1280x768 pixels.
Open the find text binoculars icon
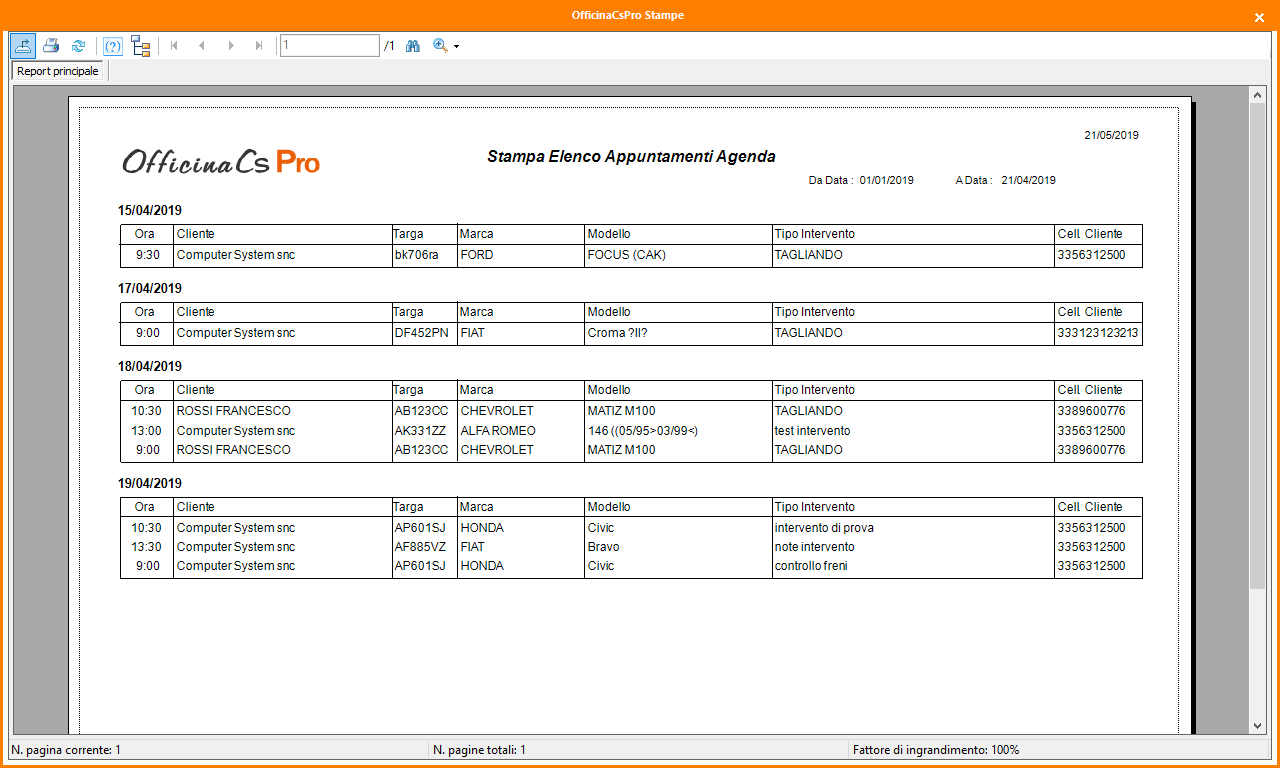pos(412,46)
